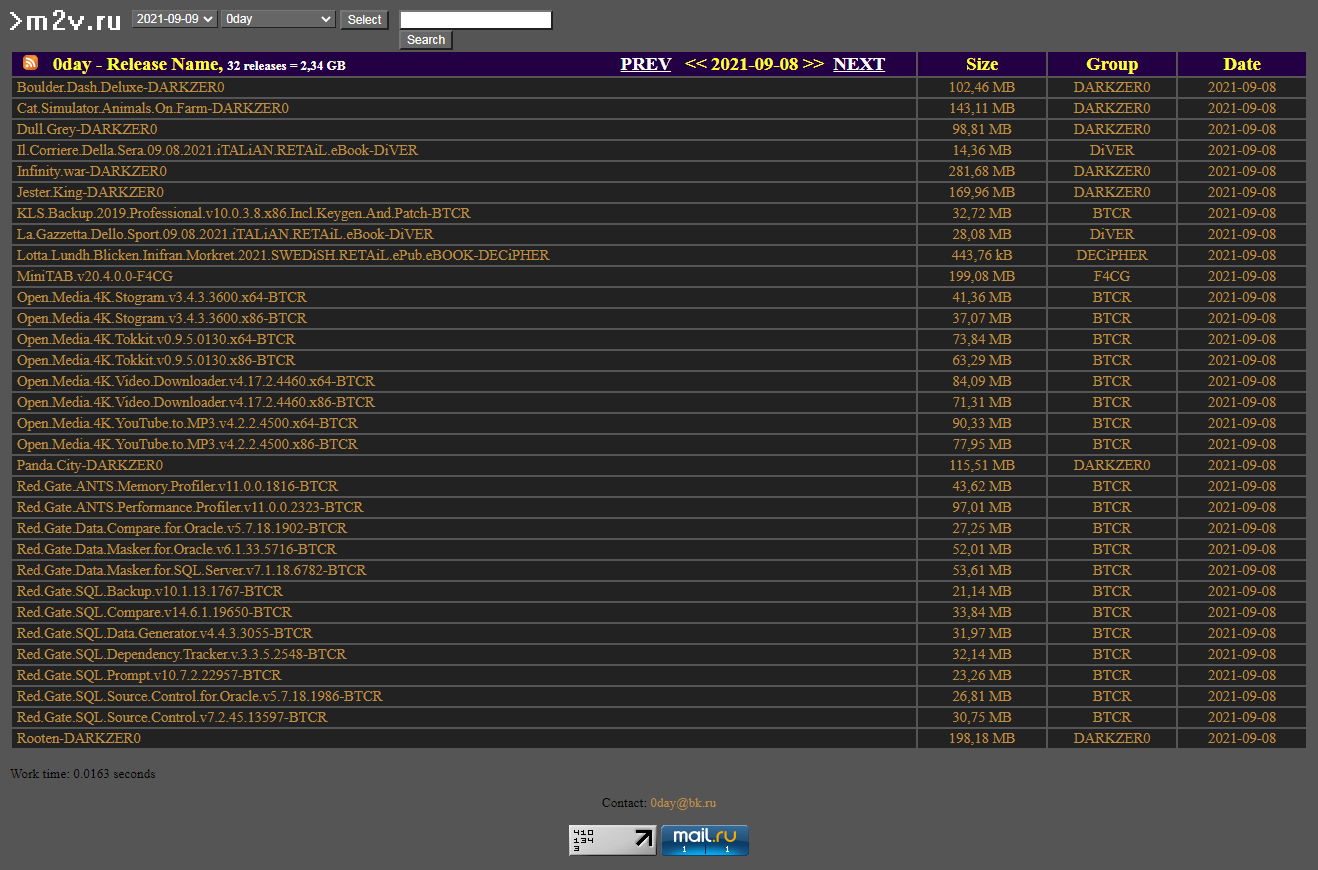Click the Search button
The height and width of the screenshot is (870, 1318).
[x=426, y=40]
